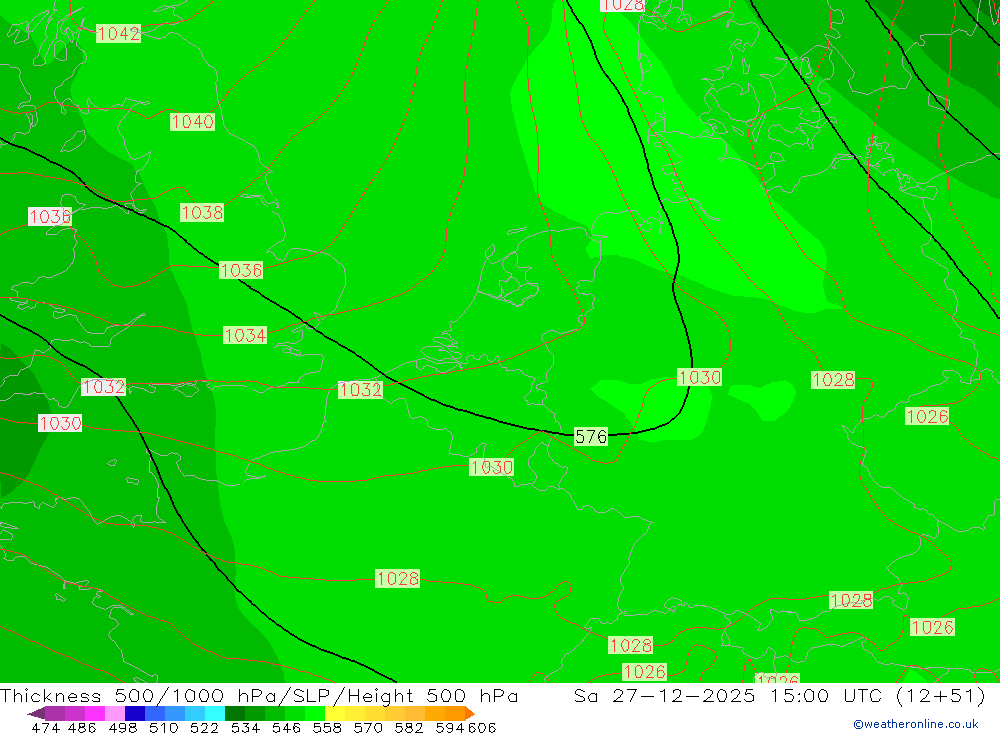Click the 1038 isobar label

(202, 212)
